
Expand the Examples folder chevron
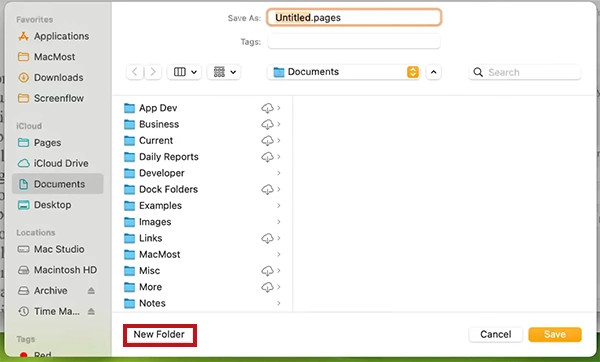pyautogui.click(x=279, y=205)
